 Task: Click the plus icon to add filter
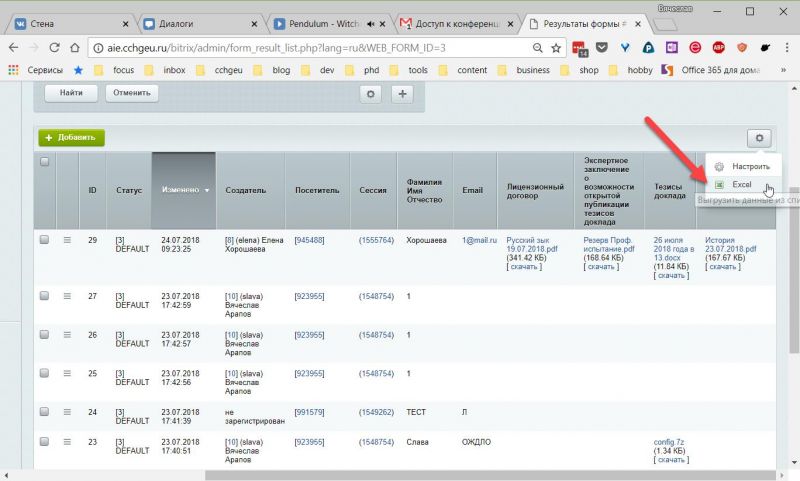[x=402, y=93]
